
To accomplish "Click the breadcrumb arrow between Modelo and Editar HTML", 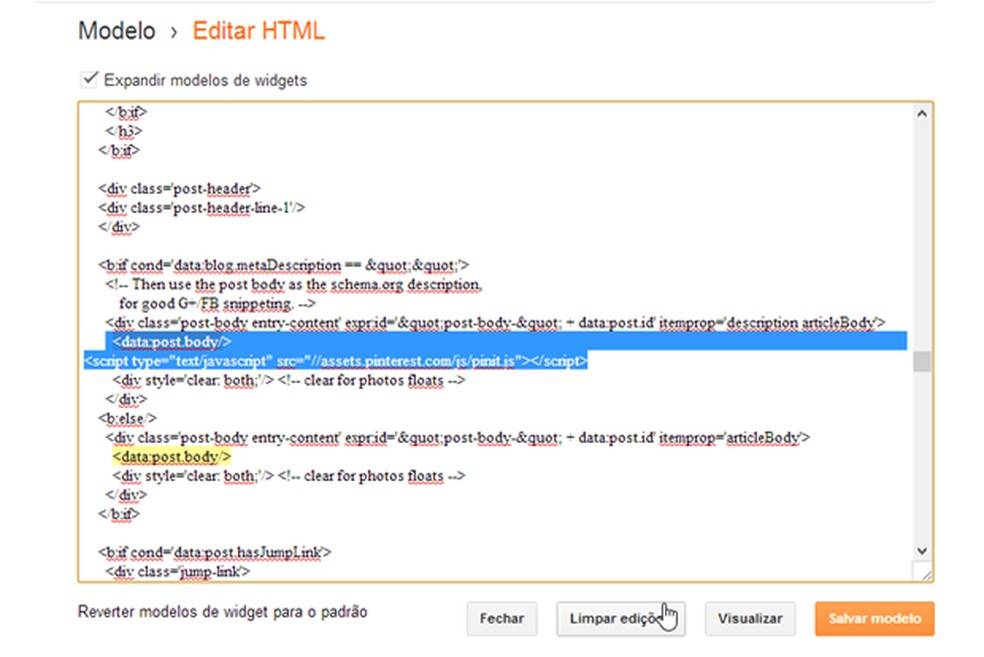I will (172, 30).
